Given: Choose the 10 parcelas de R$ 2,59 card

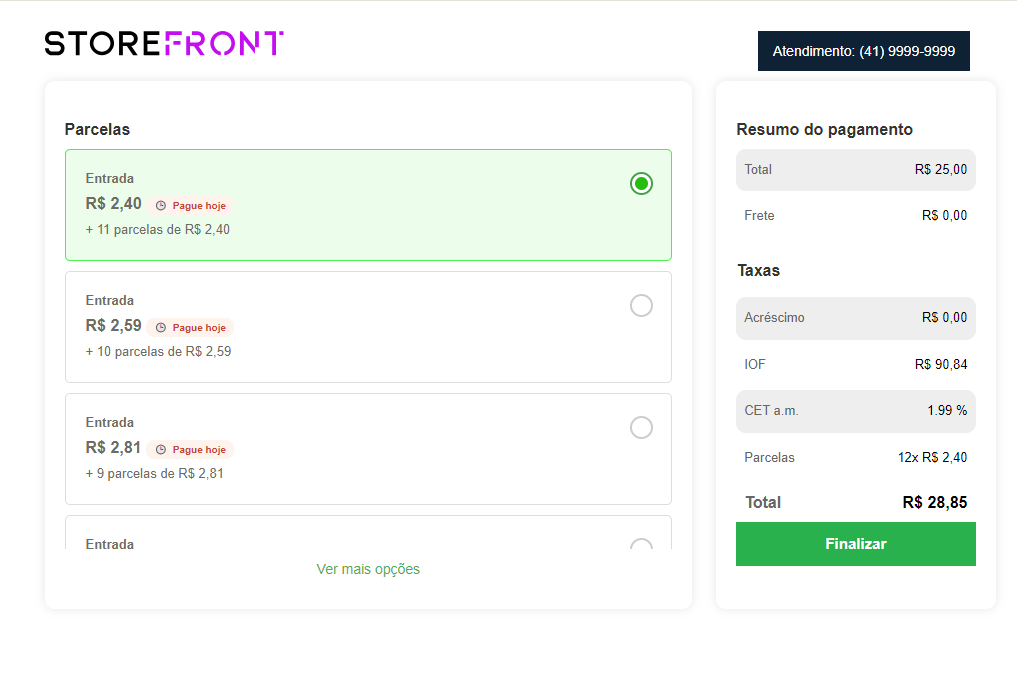Looking at the screenshot, I should click(368, 327).
